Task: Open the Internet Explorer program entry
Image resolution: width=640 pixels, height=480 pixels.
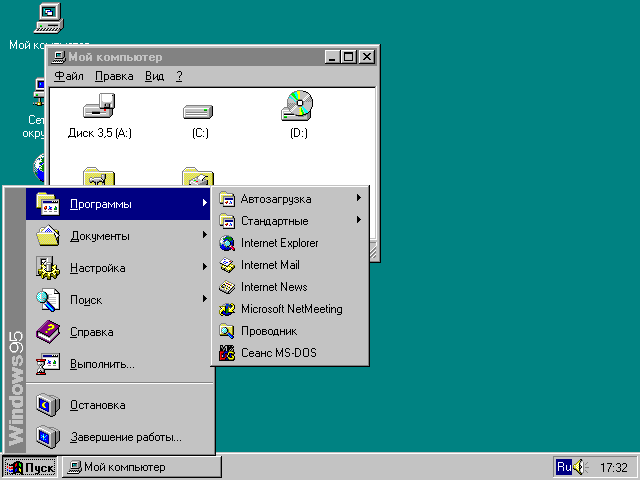Action: (290, 243)
